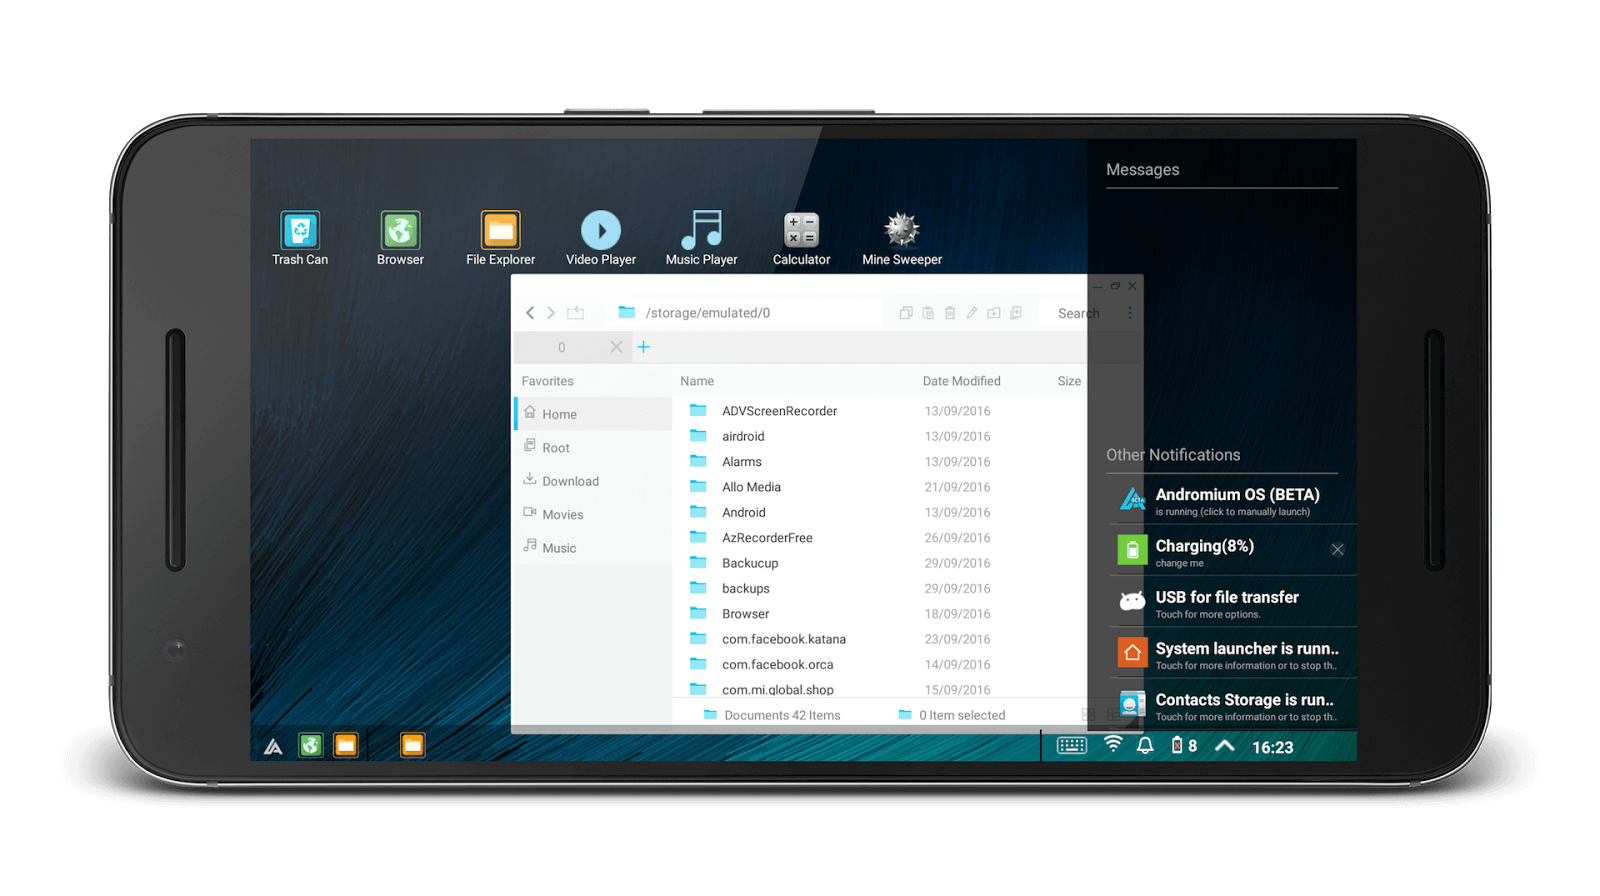Click the battery indicator showing 8
The width and height of the screenshot is (1600, 896).
pos(1184,746)
